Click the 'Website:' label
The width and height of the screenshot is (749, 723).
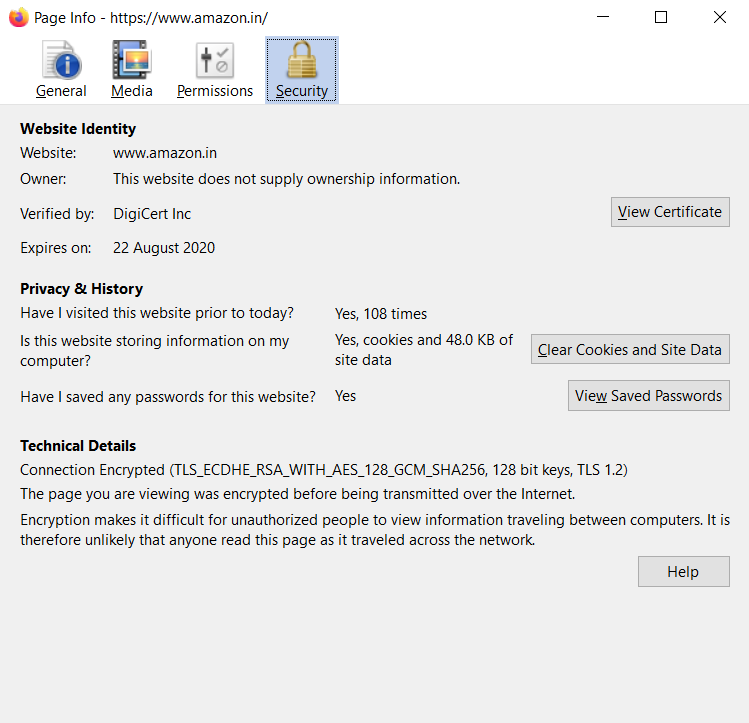click(x=48, y=153)
